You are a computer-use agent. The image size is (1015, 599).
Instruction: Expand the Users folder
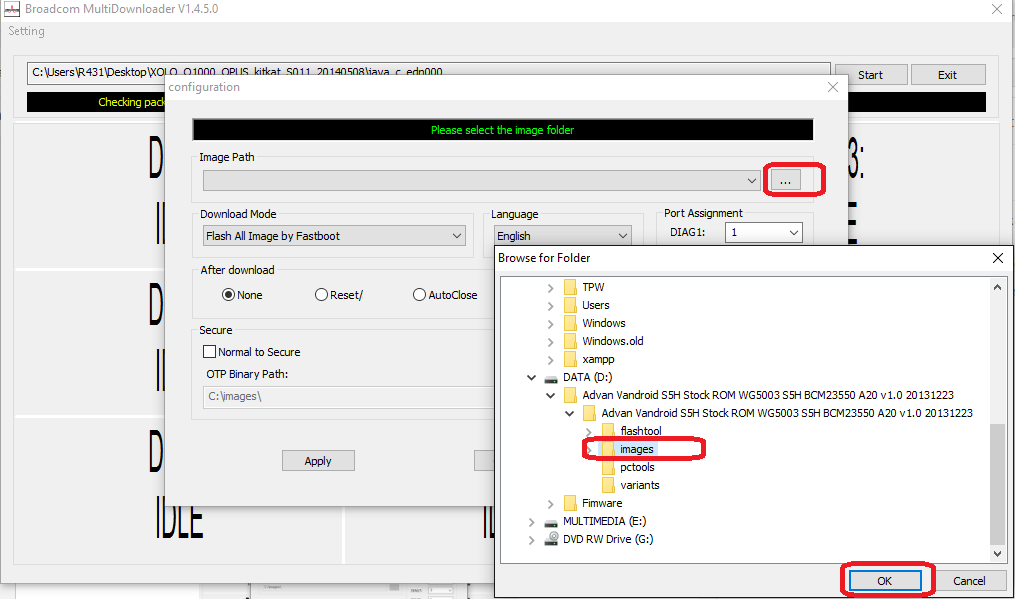[550, 306]
